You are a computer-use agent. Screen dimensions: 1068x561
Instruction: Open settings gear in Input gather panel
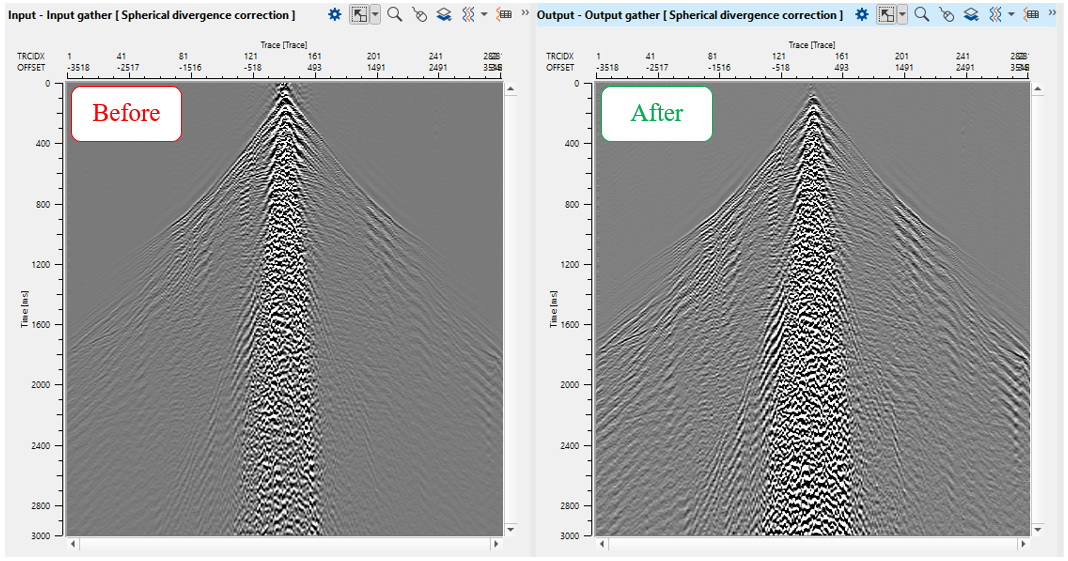tap(335, 15)
